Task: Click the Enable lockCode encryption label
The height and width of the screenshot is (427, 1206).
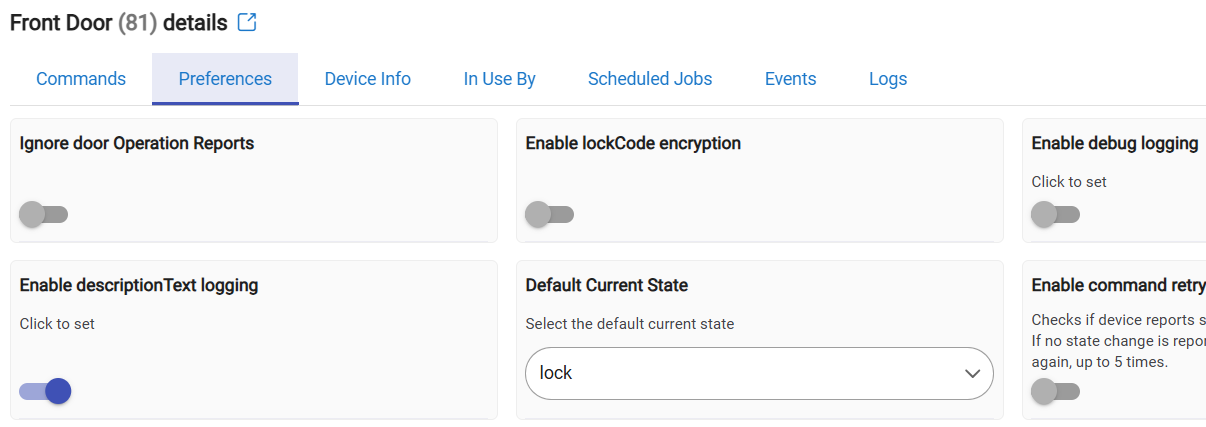Action: [x=633, y=143]
